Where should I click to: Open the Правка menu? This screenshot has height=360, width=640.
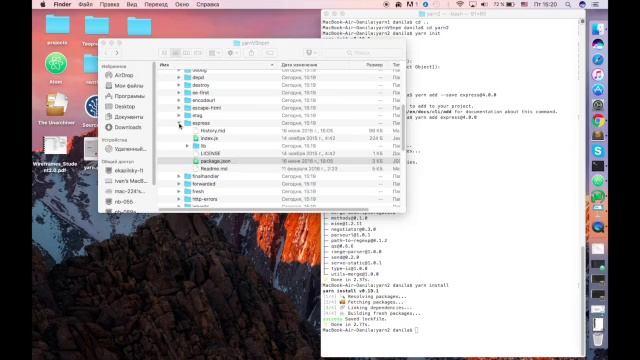coord(109,4)
